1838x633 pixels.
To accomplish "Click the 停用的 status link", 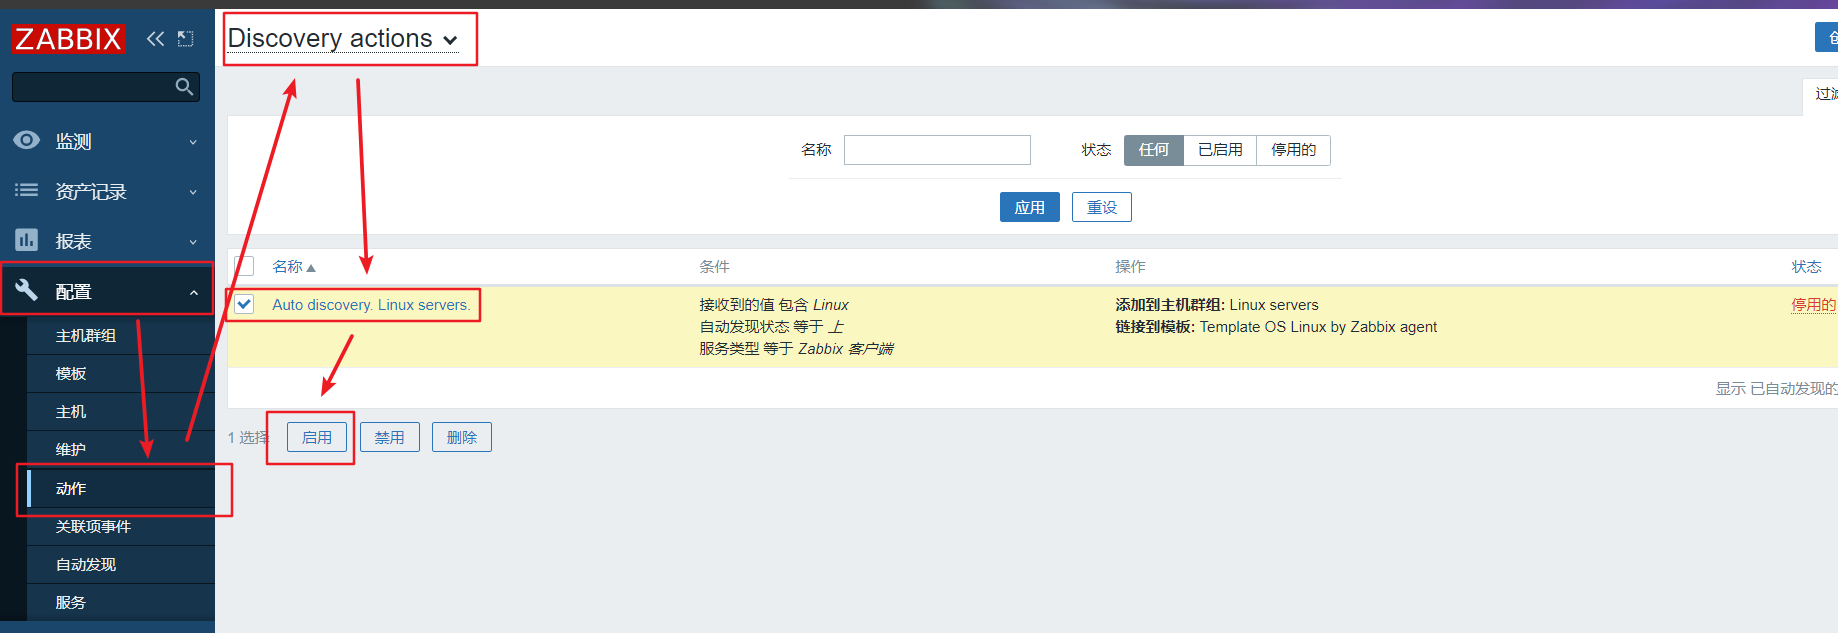I will 1813,305.
